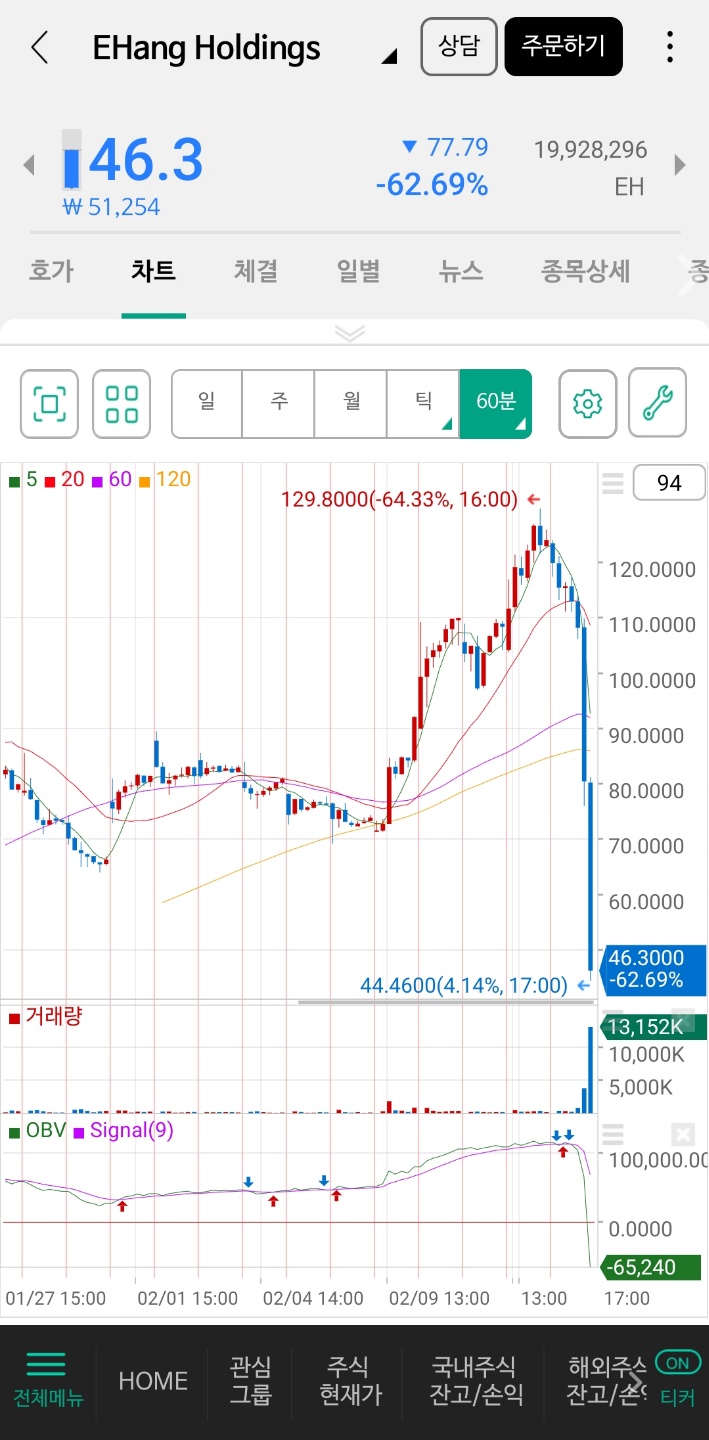Tap the volume figure 19,928,296
Screen dimensions: 709x1440
(590, 150)
